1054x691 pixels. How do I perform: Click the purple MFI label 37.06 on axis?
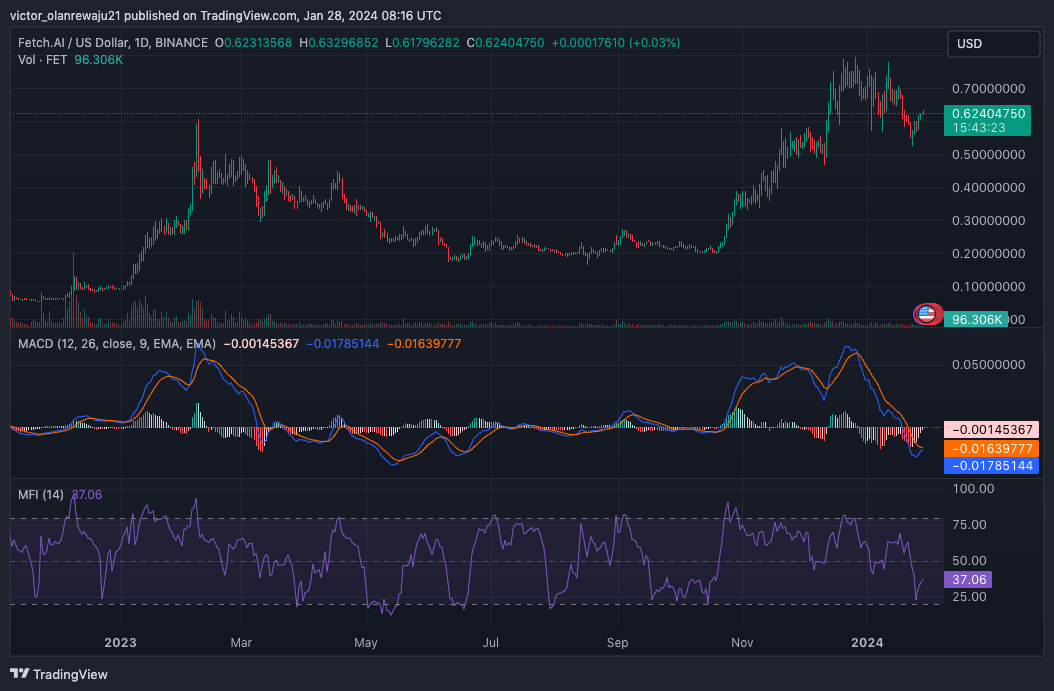[x=968, y=579]
